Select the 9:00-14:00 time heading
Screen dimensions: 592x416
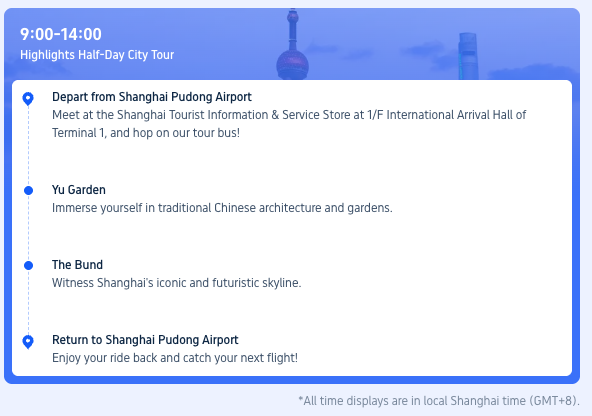[61, 34]
